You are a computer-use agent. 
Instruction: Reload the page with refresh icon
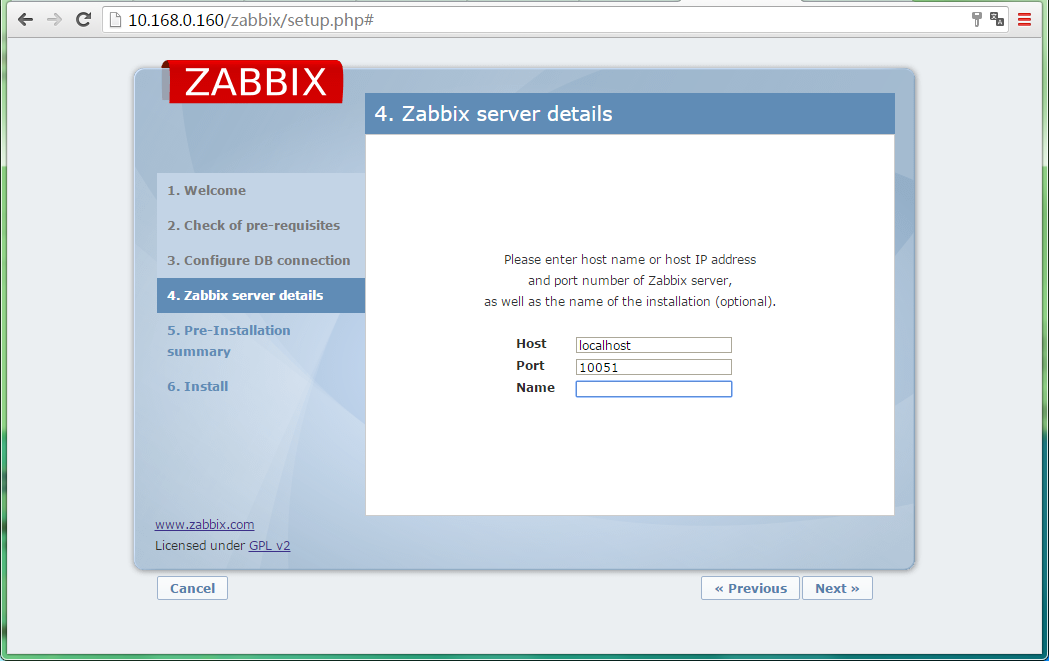point(83,19)
